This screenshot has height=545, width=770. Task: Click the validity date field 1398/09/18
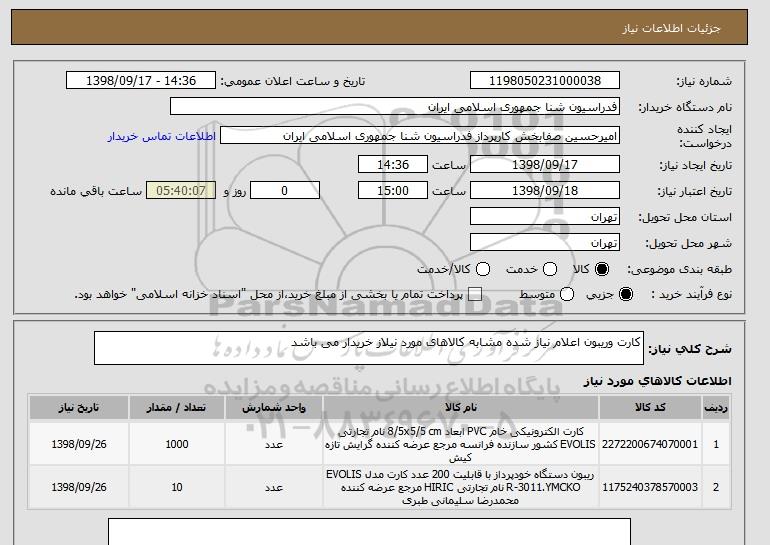pyautogui.click(x=545, y=191)
